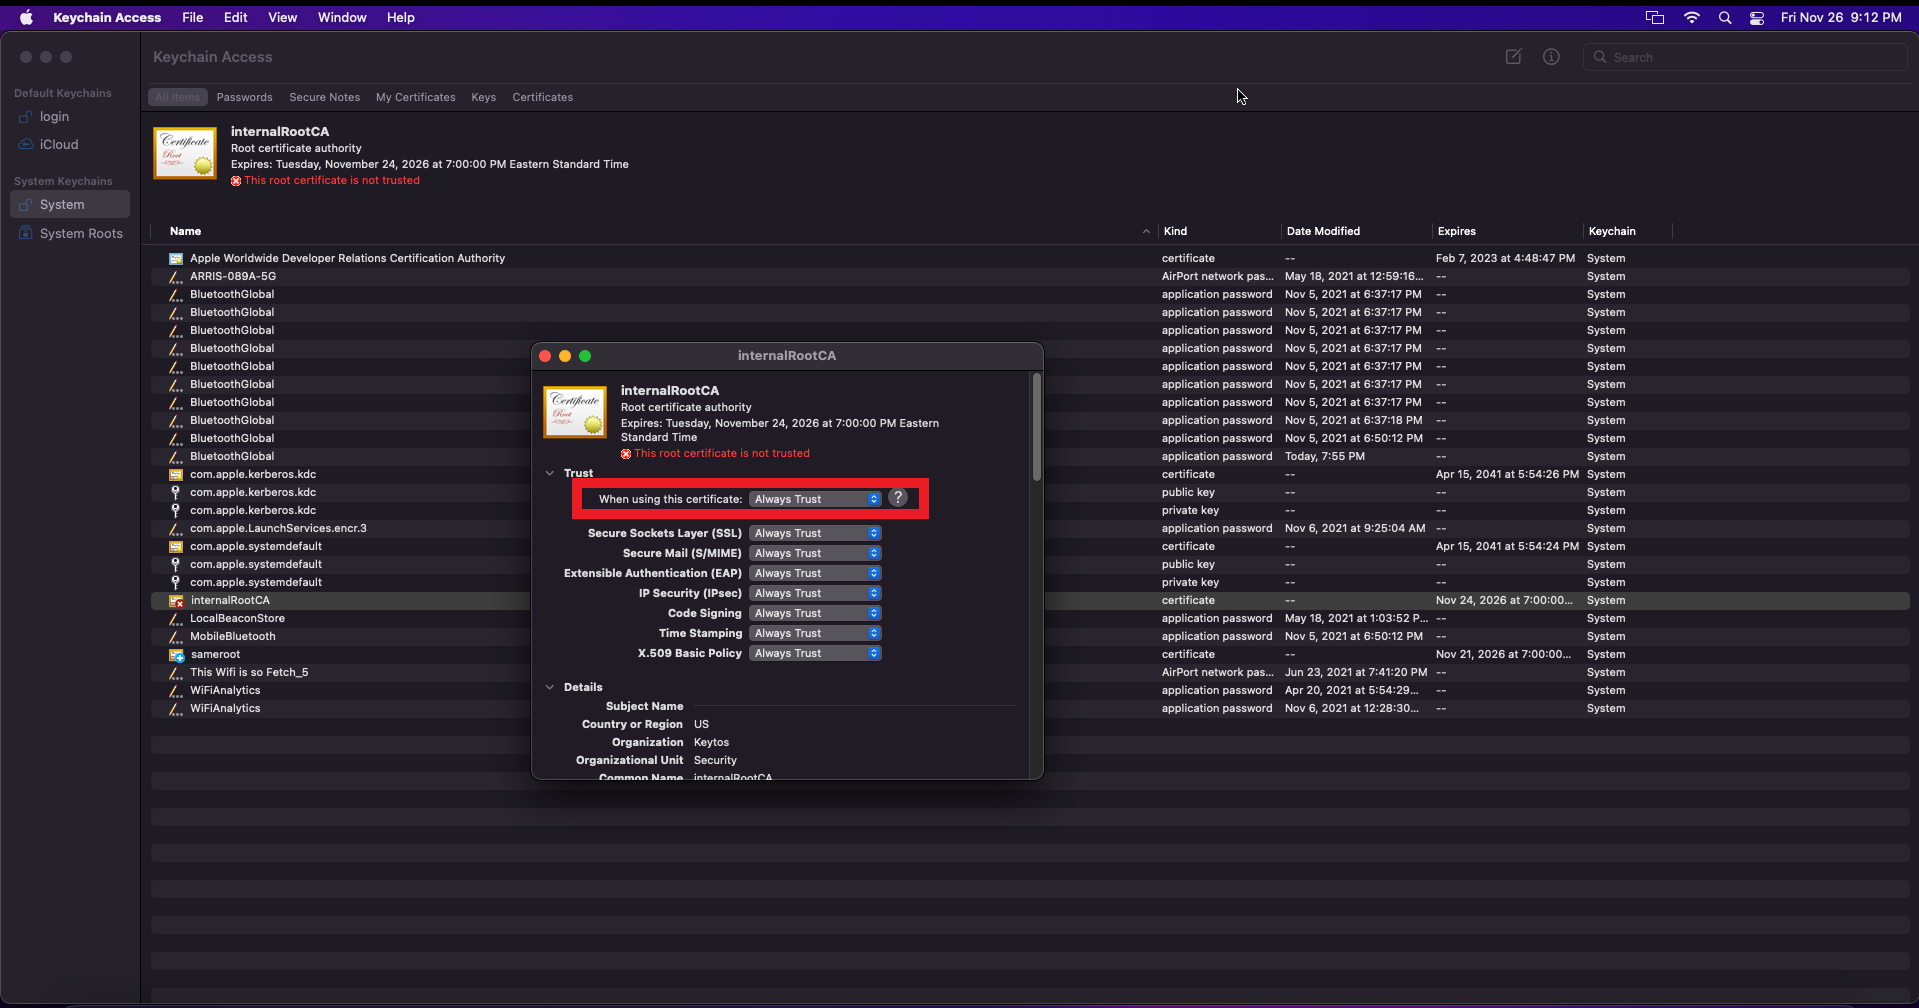This screenshot has width=1919, height=1008.
Task: Click the LocalBeaconStore password icon
Action: coord(176,618)
